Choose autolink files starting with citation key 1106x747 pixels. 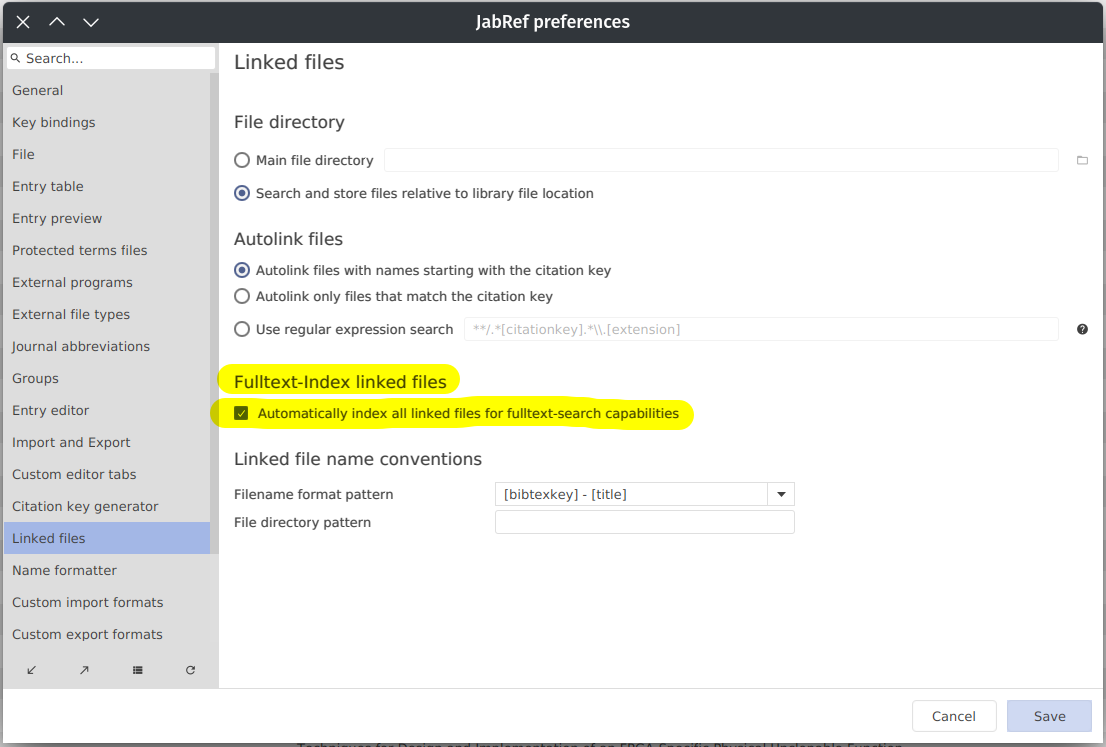(x=242, y=270)
